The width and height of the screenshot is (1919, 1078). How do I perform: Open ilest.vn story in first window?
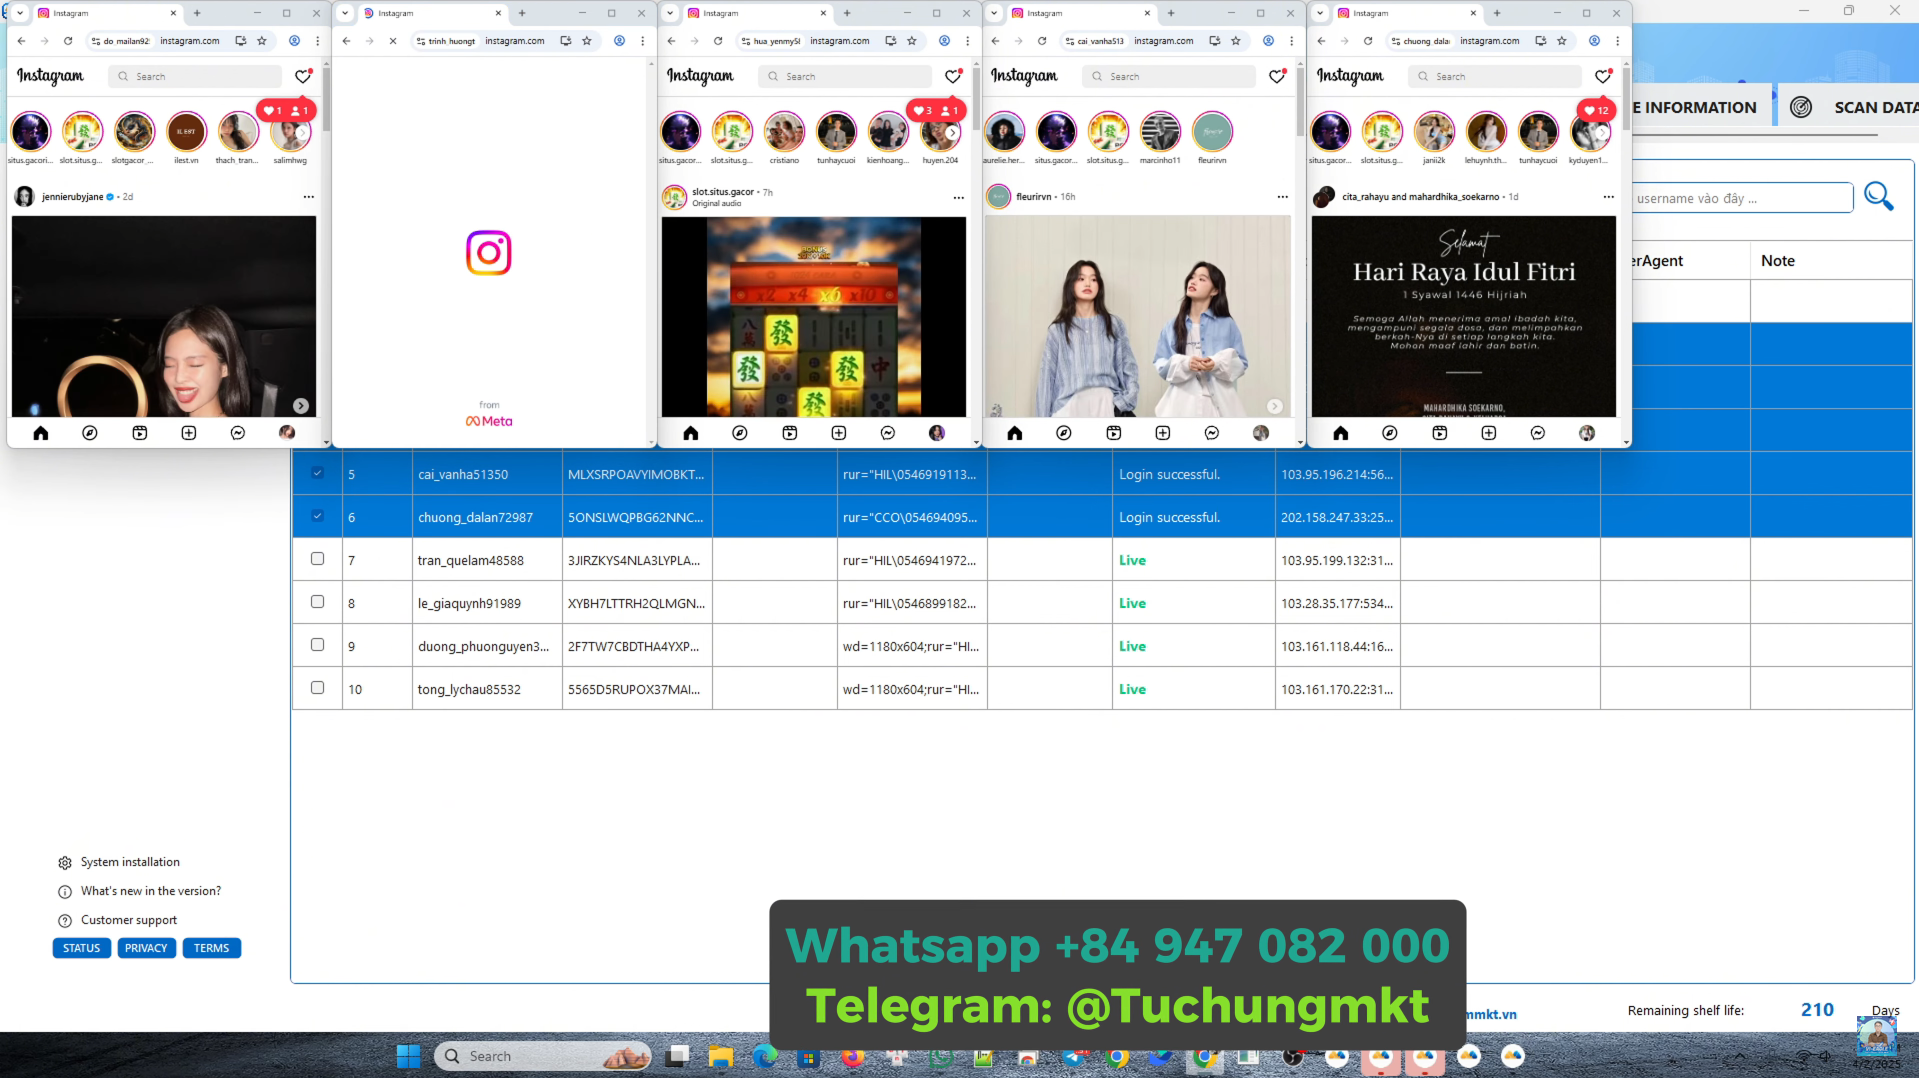coord(186,132)
